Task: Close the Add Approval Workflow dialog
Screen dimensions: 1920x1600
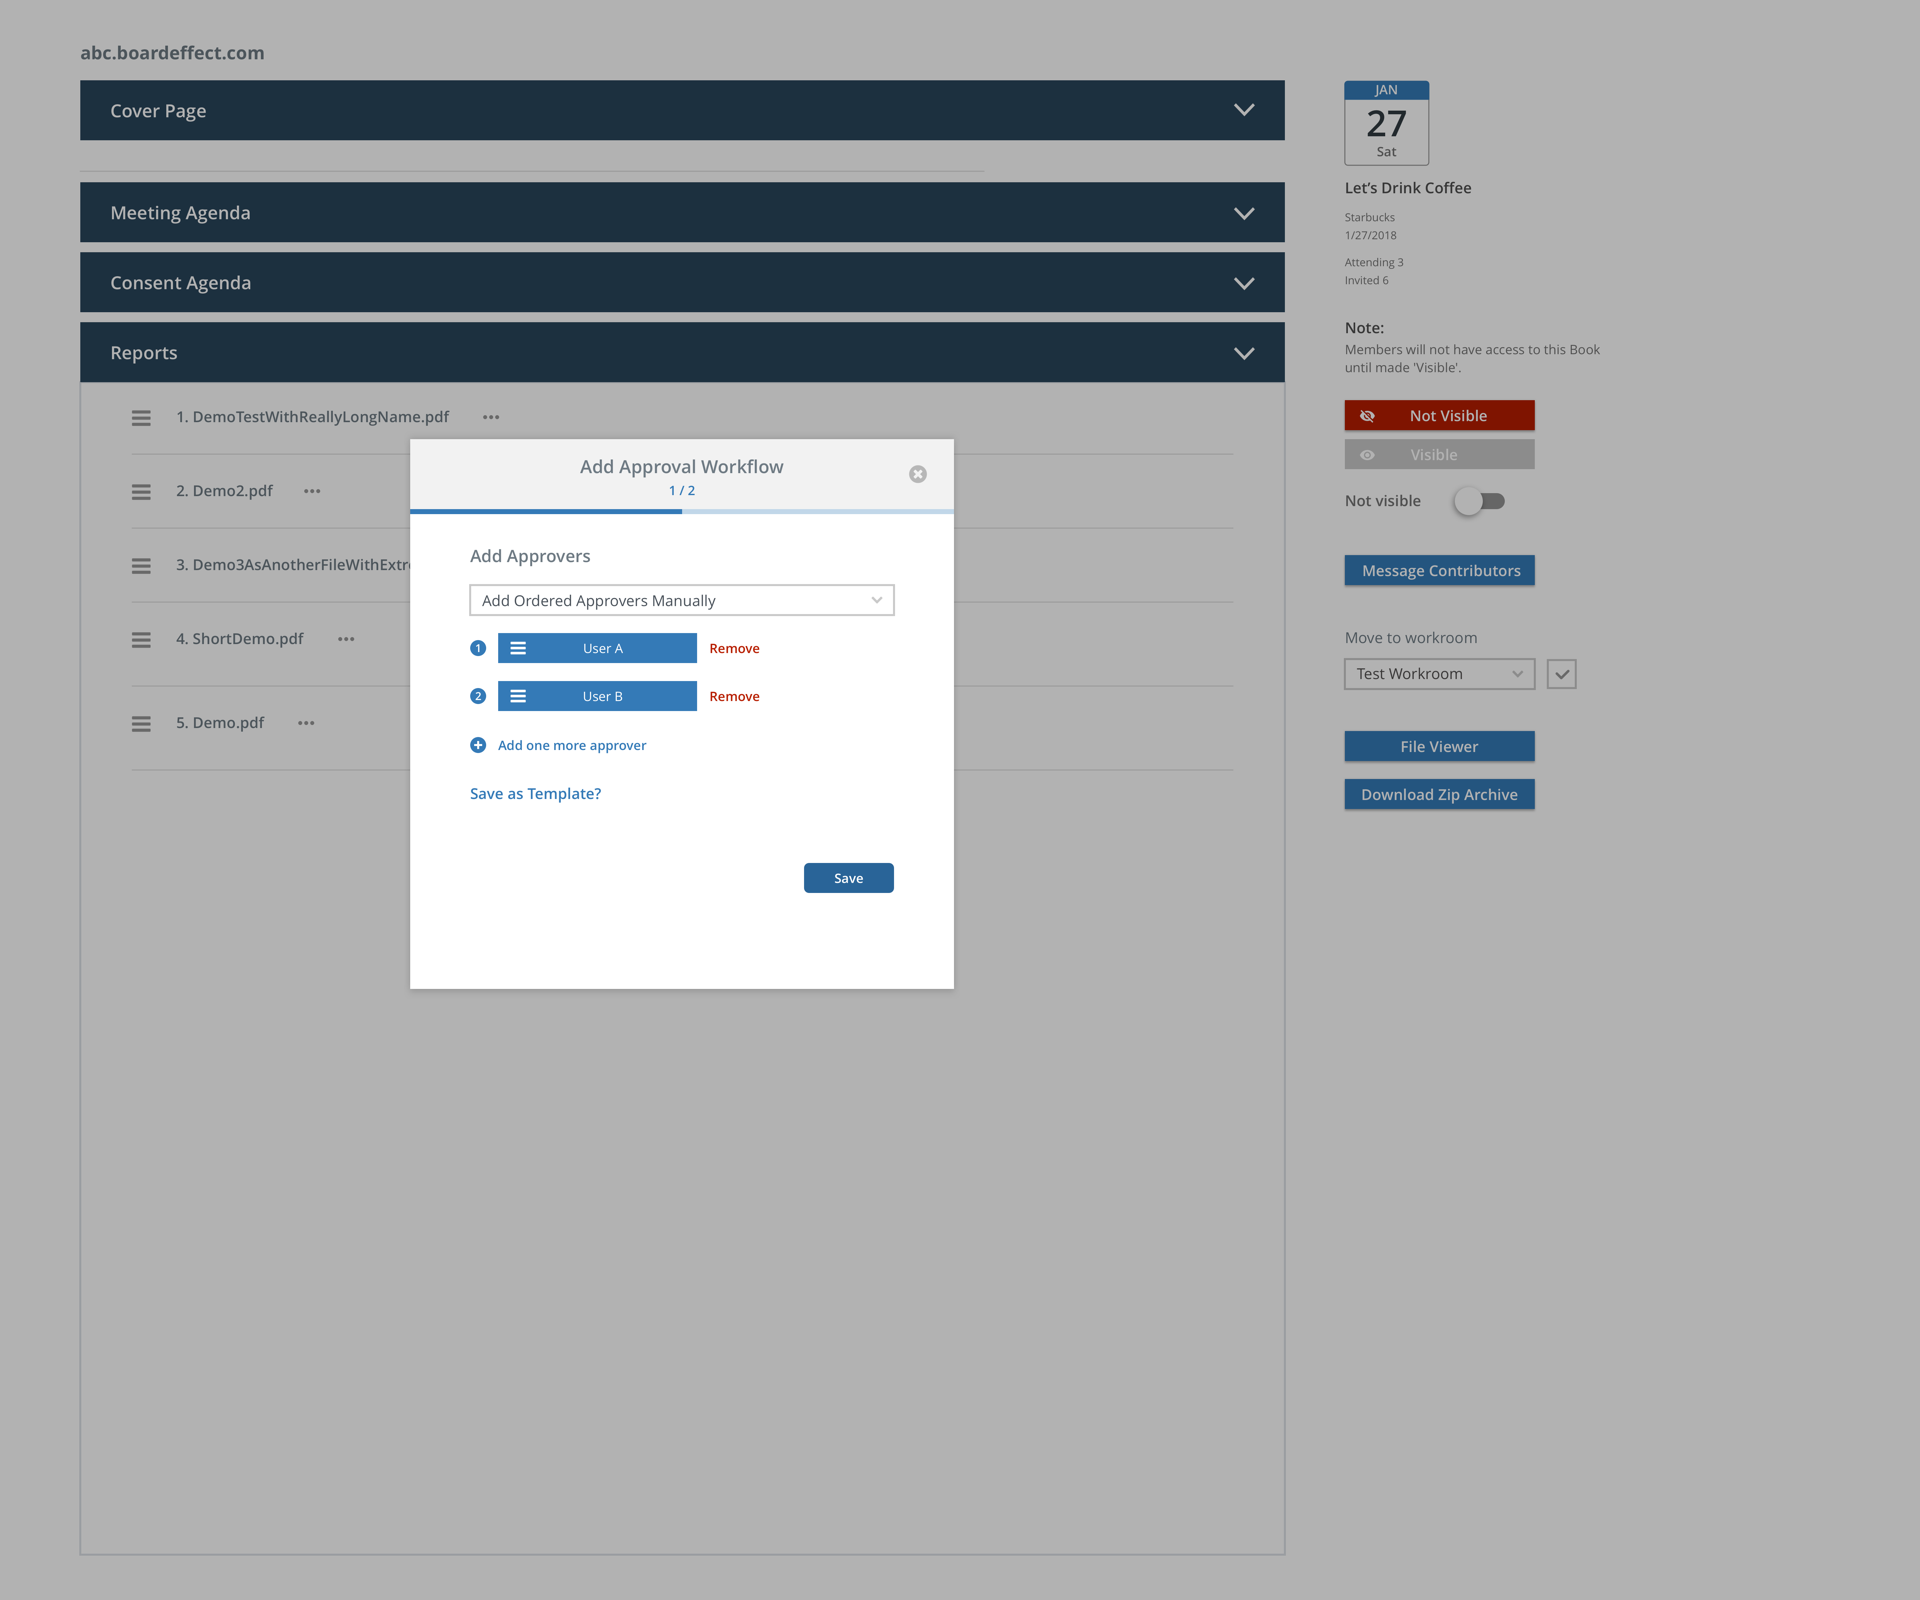Action: point(917,474)
